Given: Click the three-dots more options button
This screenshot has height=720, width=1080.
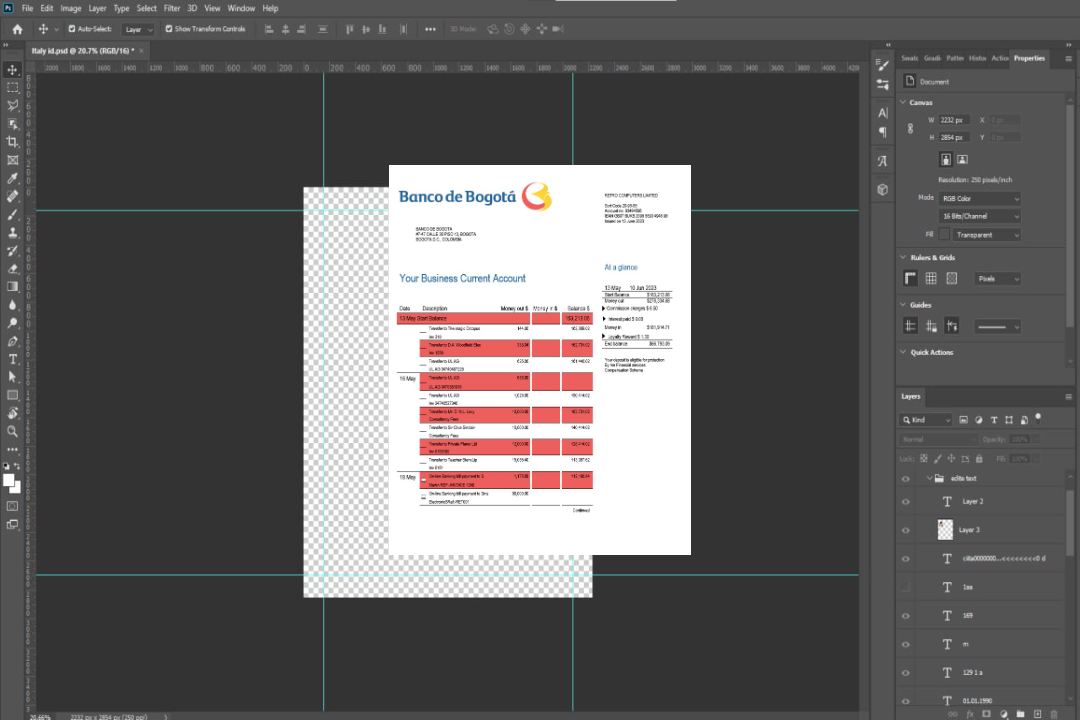Looking at the screenshot, I should coord(430,29).
